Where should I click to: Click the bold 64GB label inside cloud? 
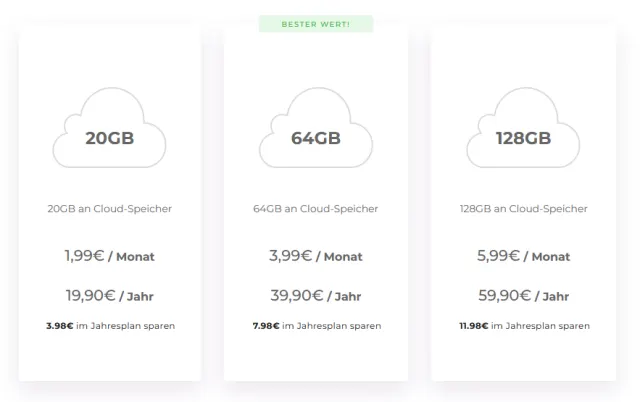(316, 139)
